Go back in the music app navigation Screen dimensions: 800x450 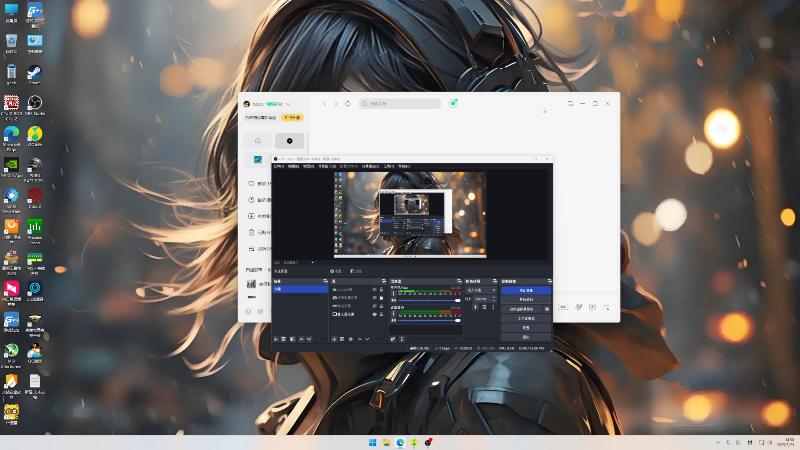tap(324, 104)
